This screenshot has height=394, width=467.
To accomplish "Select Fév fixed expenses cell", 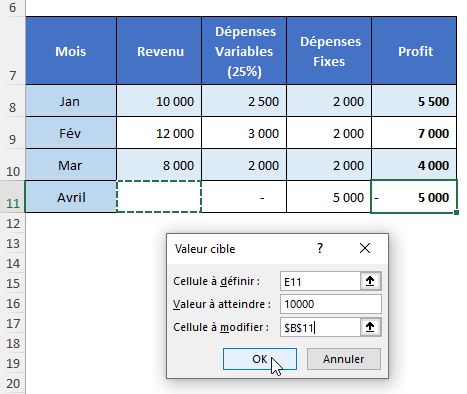I will pos(329,133).
